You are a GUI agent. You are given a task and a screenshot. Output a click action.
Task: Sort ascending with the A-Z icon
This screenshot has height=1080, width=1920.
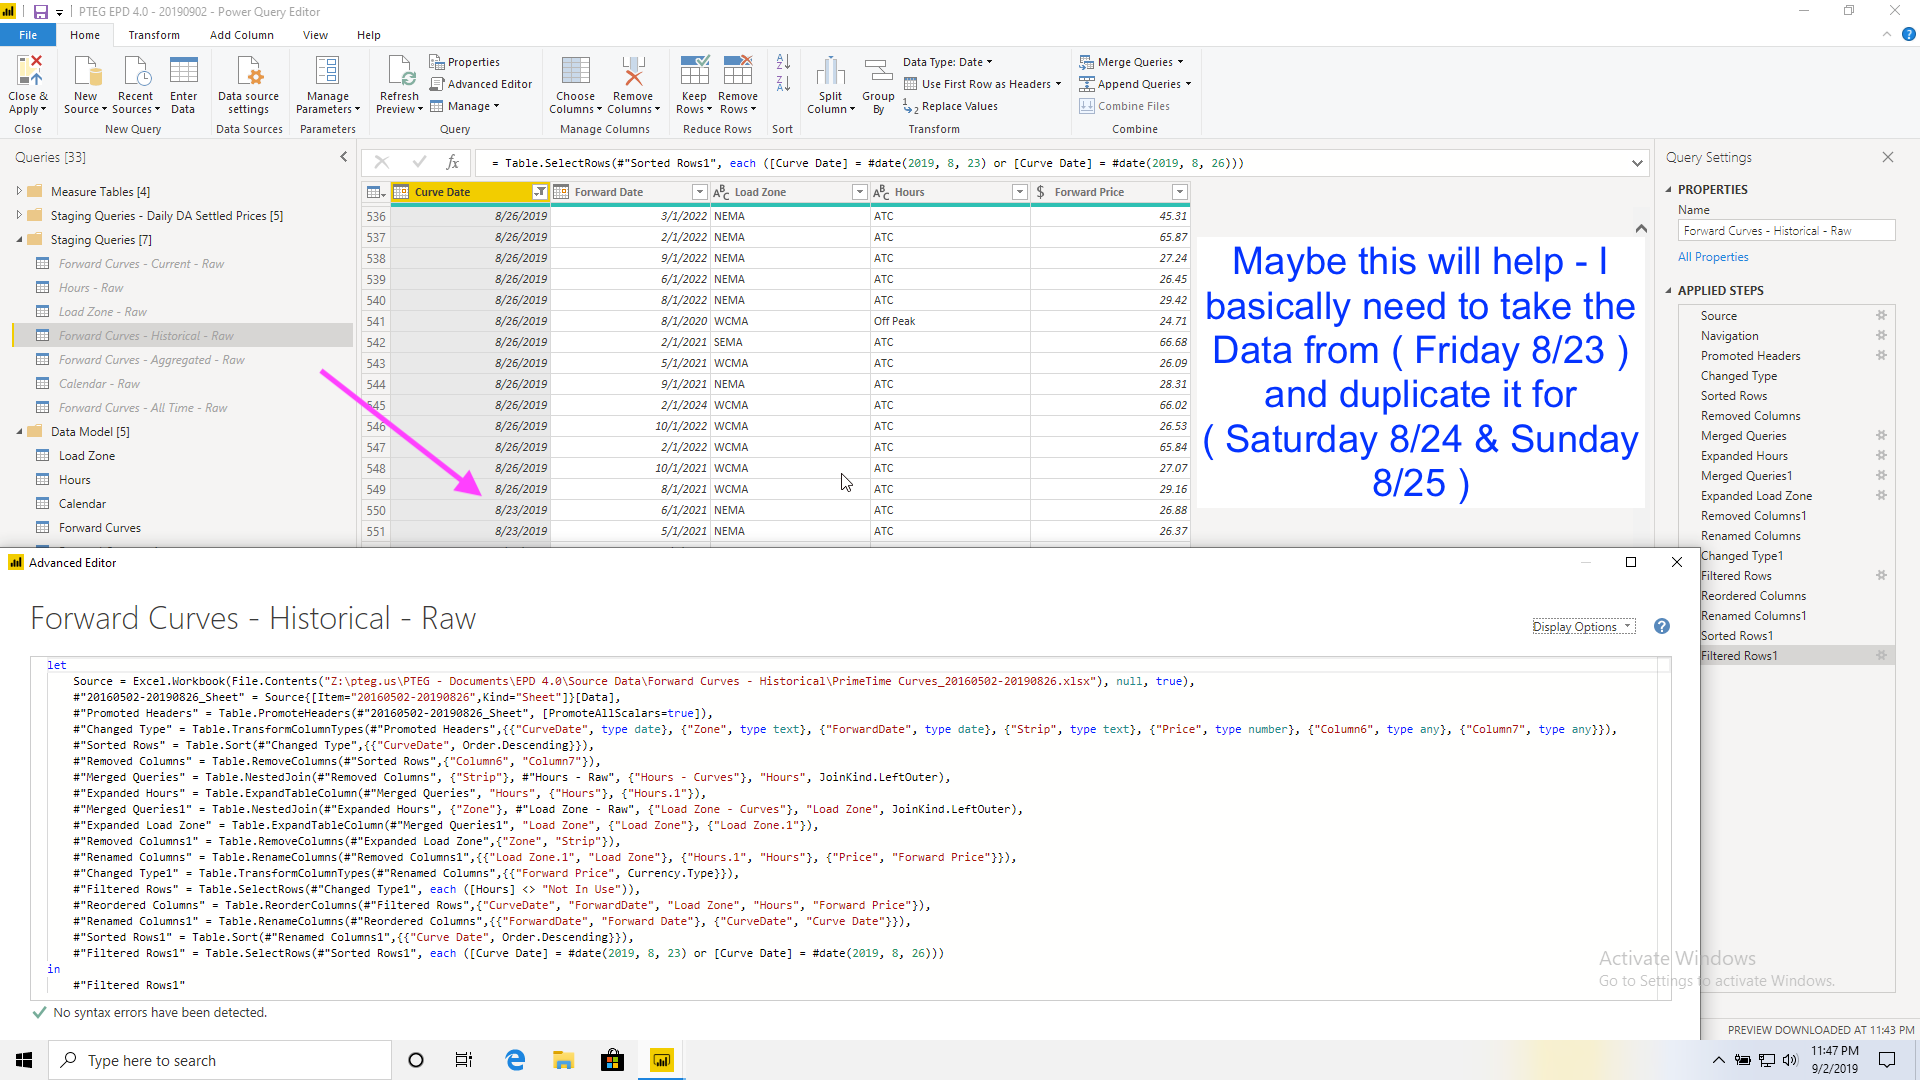click(x=783, y=62)
